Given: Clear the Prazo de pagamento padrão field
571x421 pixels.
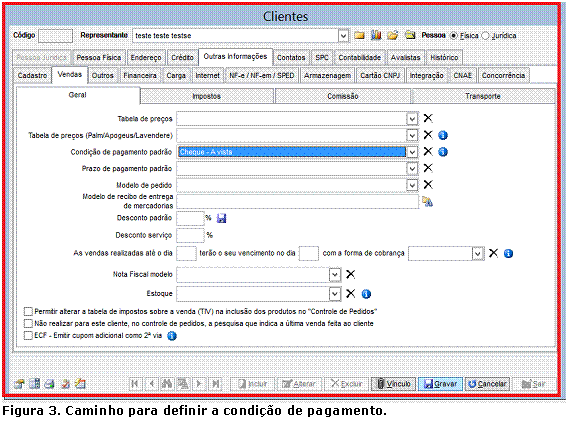Looking at the screenshot, I should tap(428, 168).
